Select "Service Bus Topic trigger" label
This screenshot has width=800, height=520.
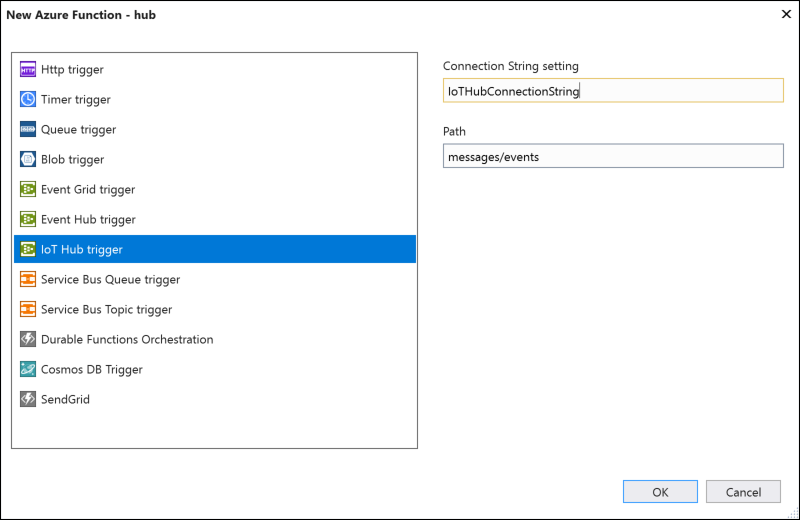click(x=106, y=310)
